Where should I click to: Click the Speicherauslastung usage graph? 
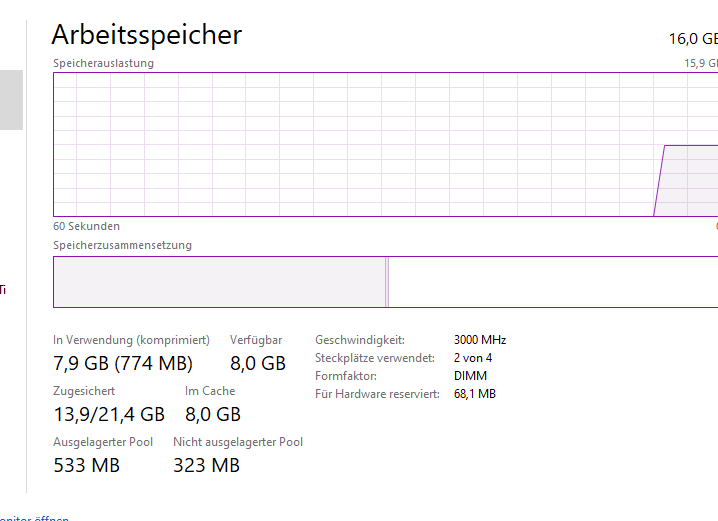[x=385, y=144]
